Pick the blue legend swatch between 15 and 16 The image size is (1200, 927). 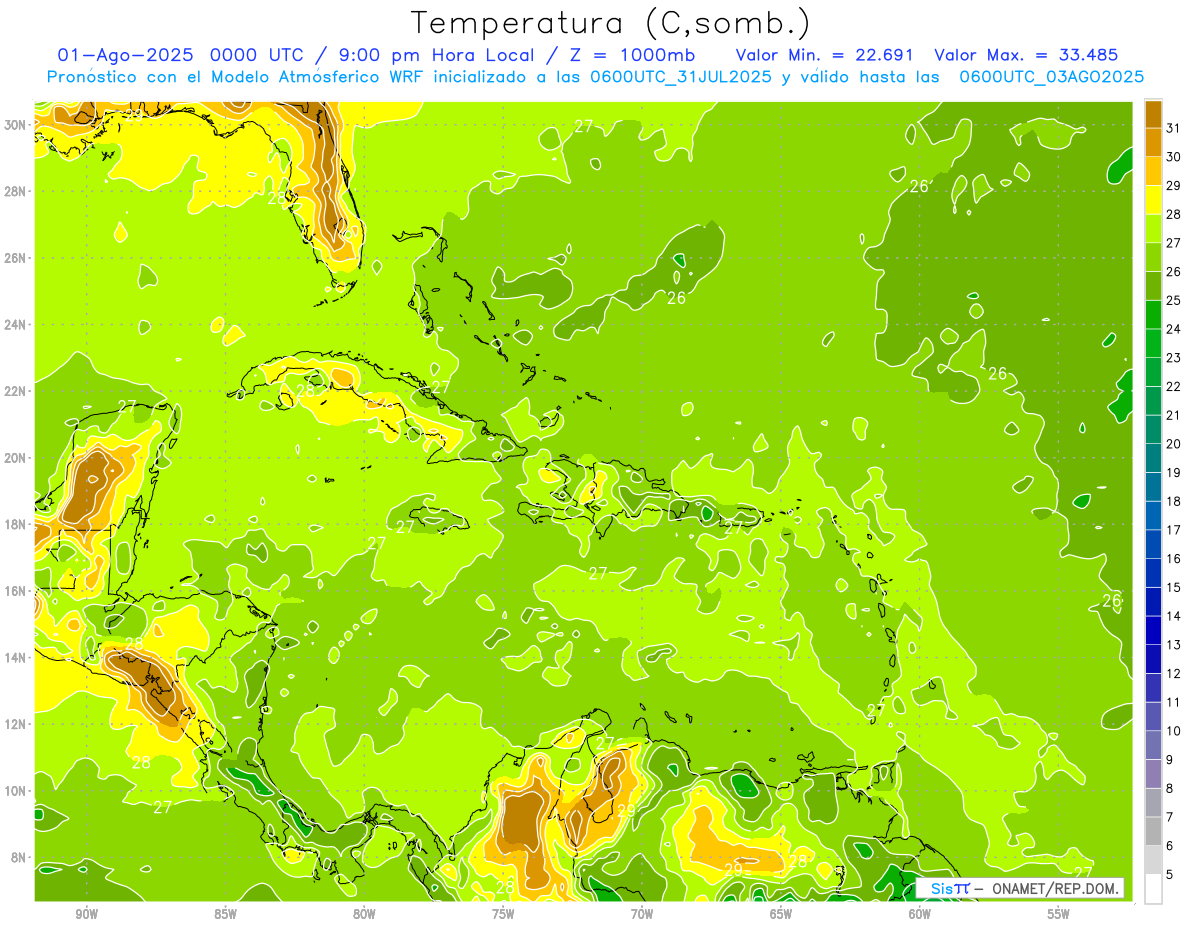[1153, 573]
